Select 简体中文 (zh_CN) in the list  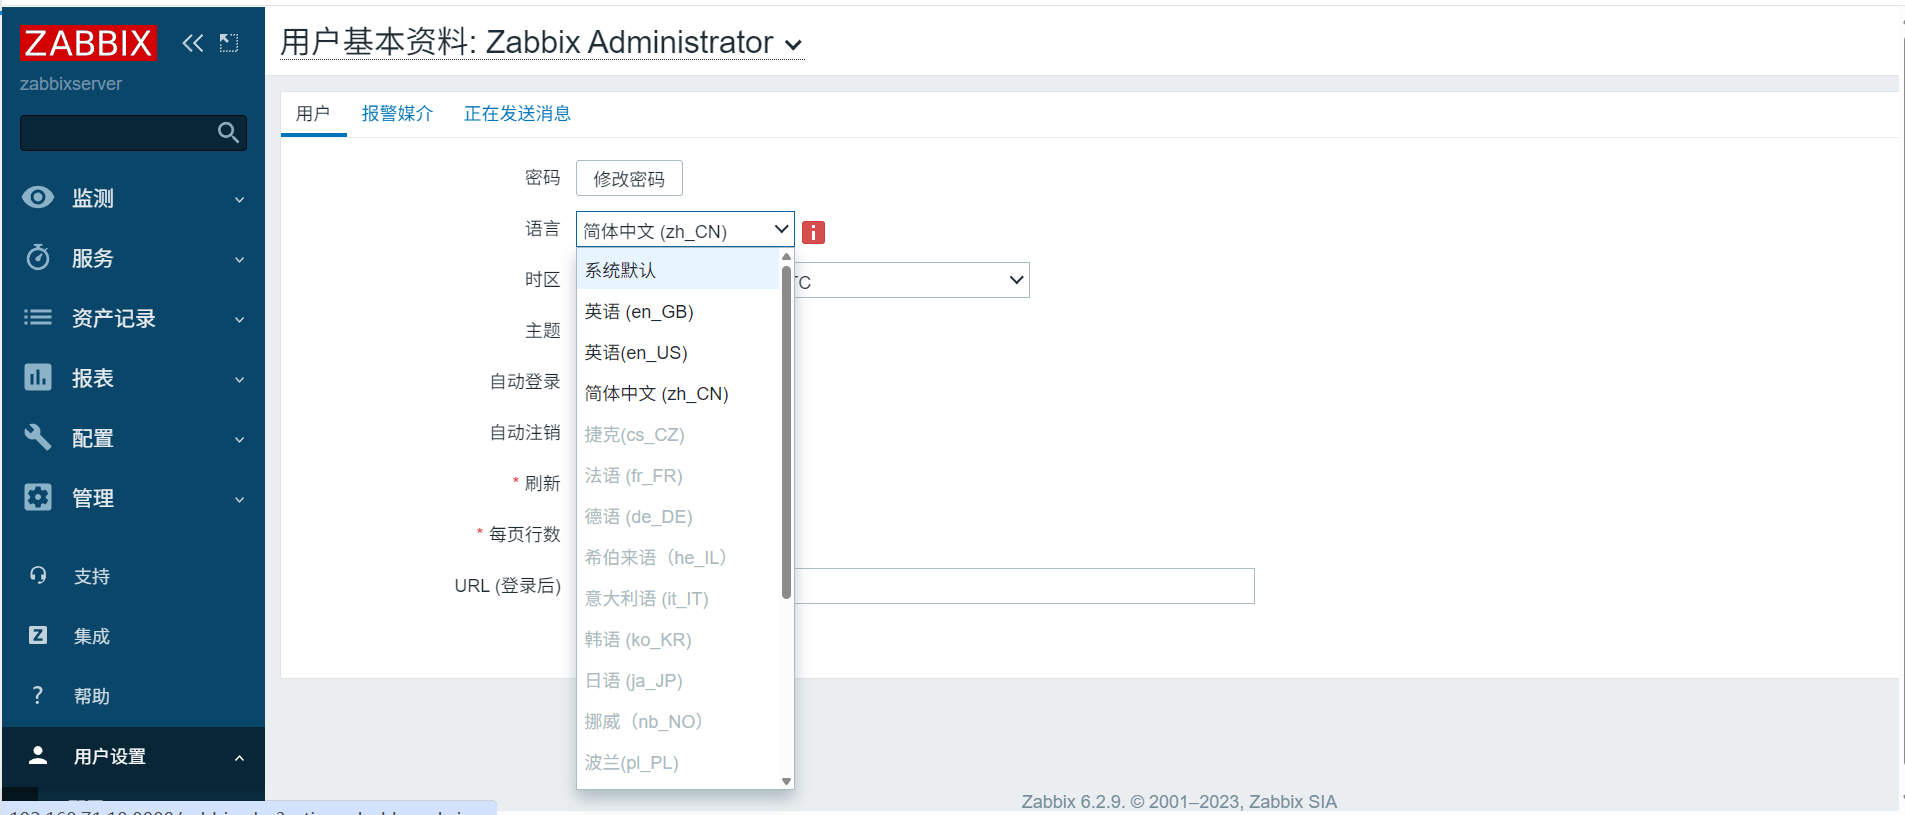pyautogui.click(x=678, y=393)
